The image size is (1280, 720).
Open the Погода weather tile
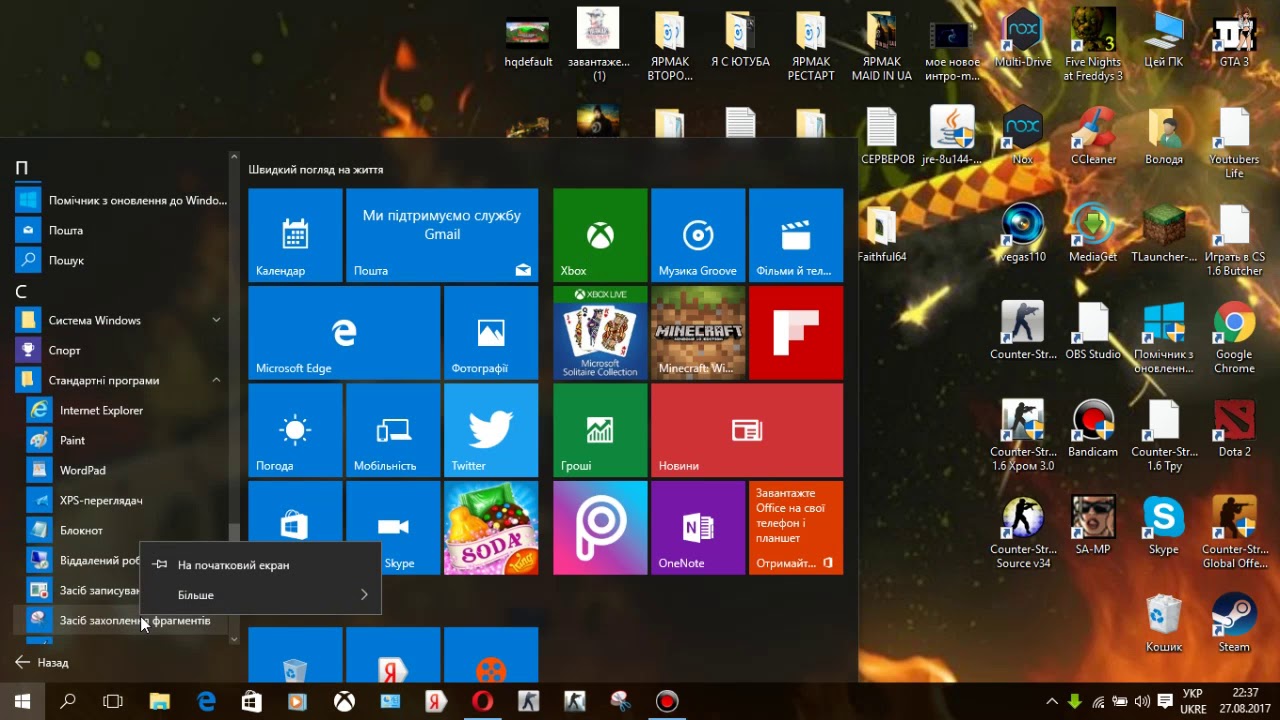[x=294, y=430]
